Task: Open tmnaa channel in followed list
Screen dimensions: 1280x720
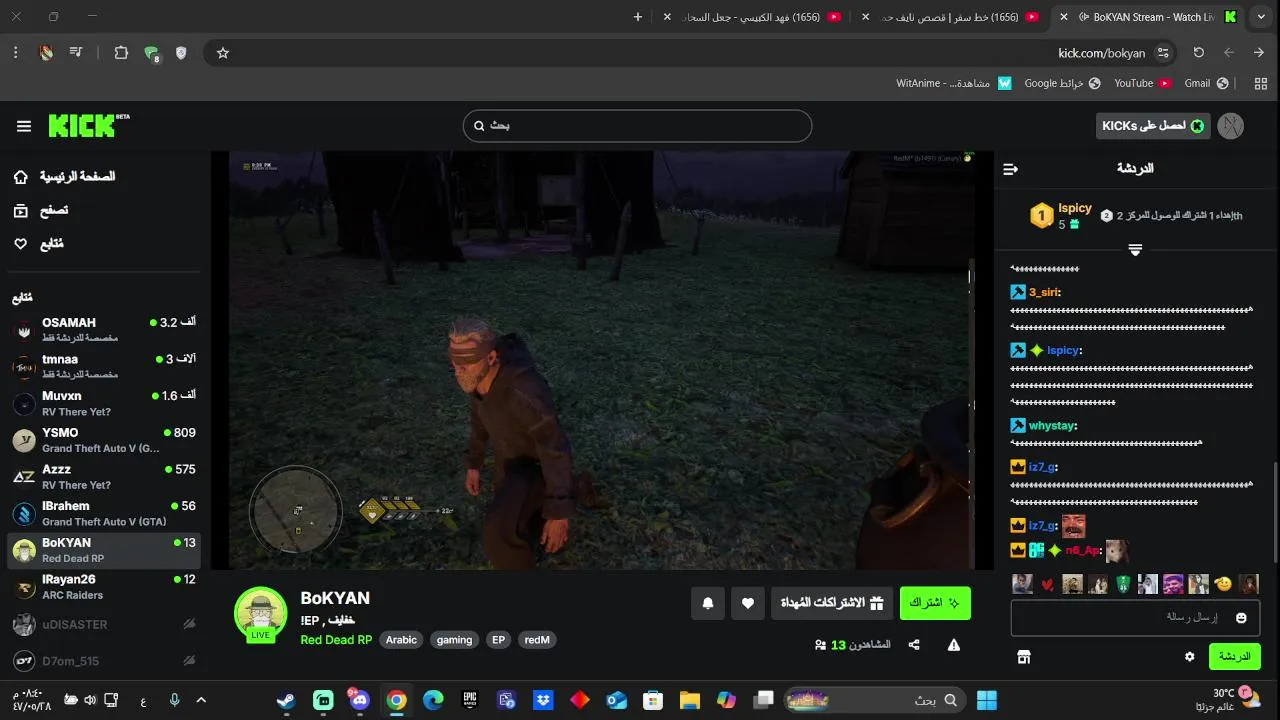Action: pos(104,366)
